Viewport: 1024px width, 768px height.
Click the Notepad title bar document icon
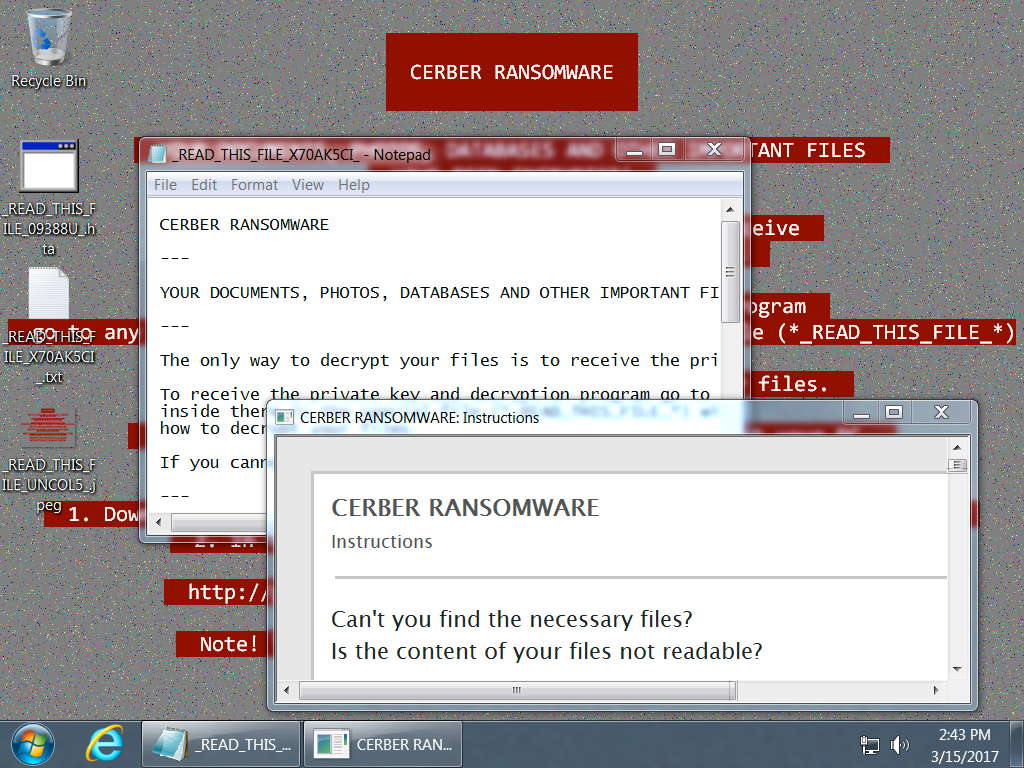click(157, 154)
